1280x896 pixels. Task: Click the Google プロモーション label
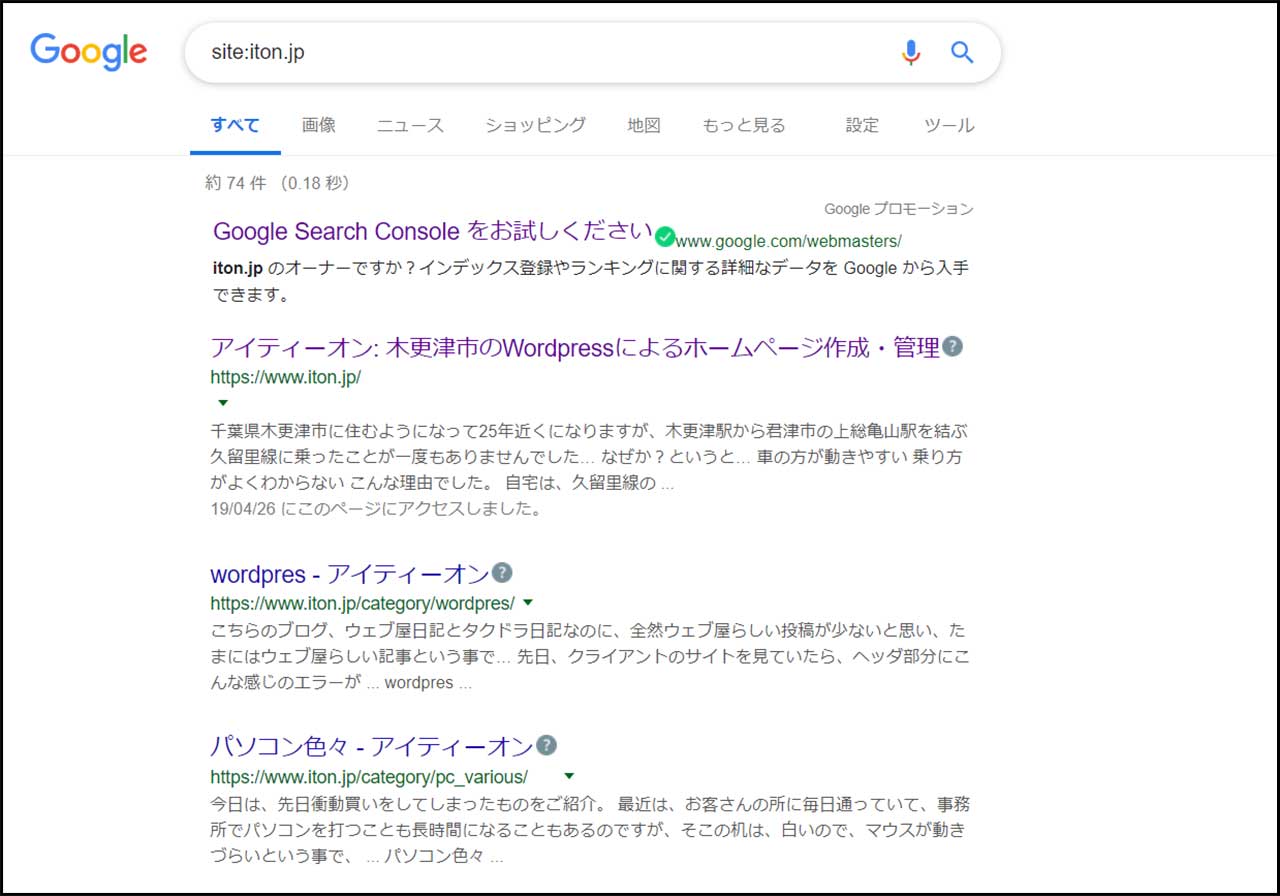[x=898, y=209]
